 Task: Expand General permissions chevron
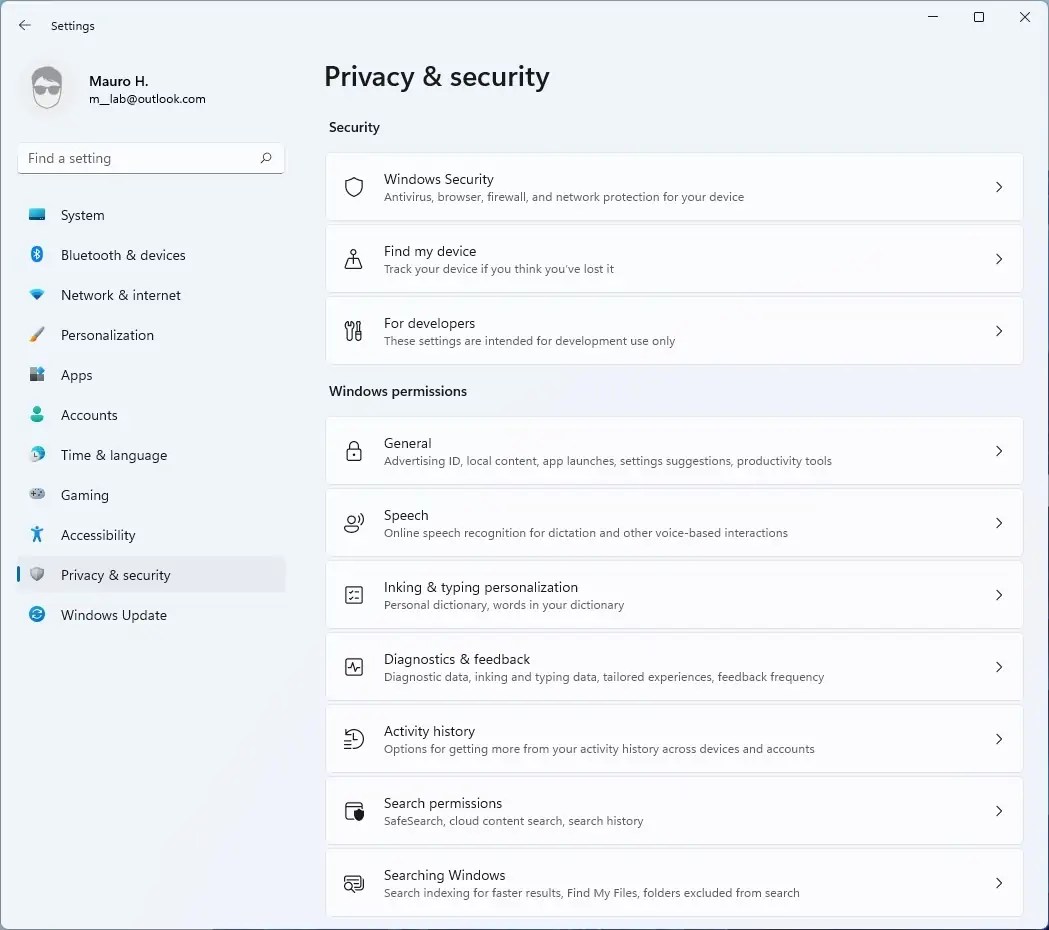click(999, 451)
